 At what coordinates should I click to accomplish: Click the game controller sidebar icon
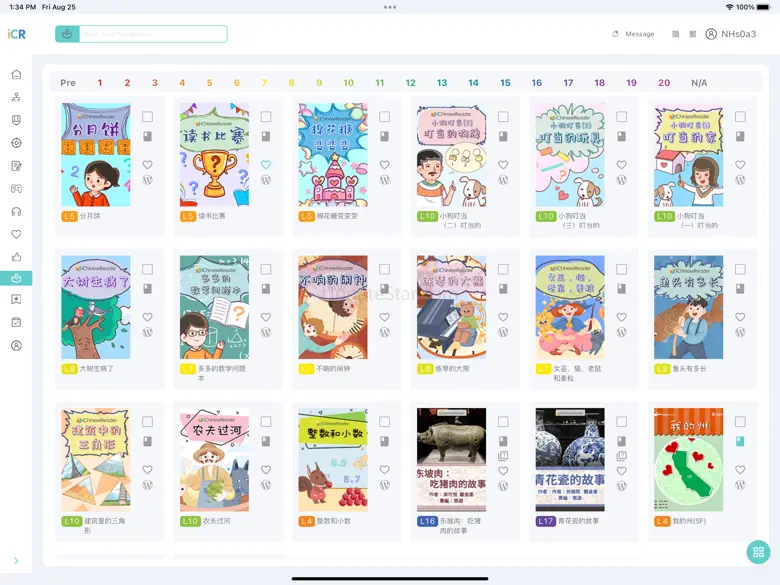(16, 188)
